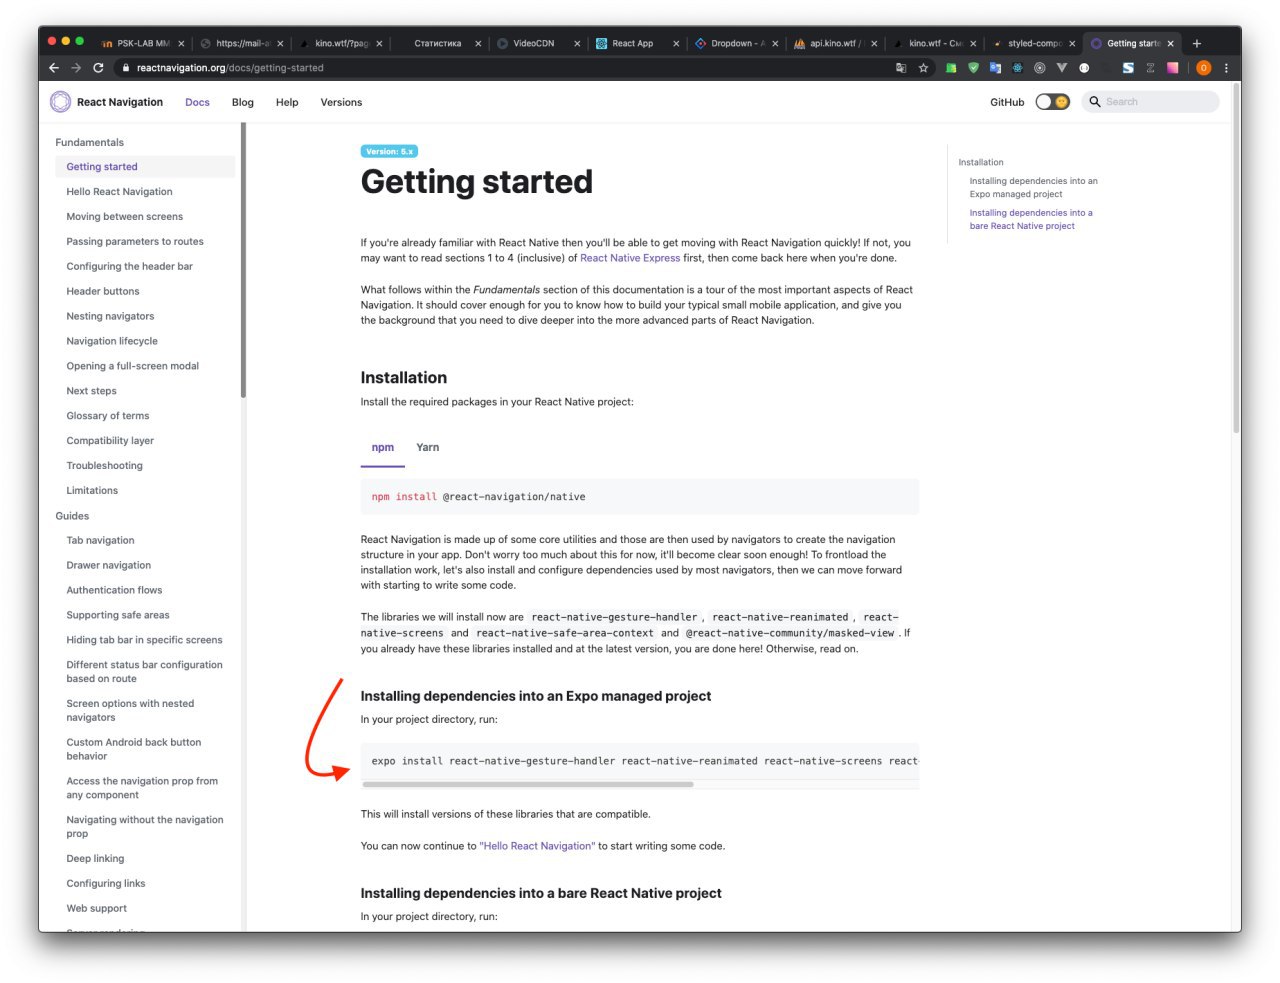Select the Yarn install tab

pos(428,448)
